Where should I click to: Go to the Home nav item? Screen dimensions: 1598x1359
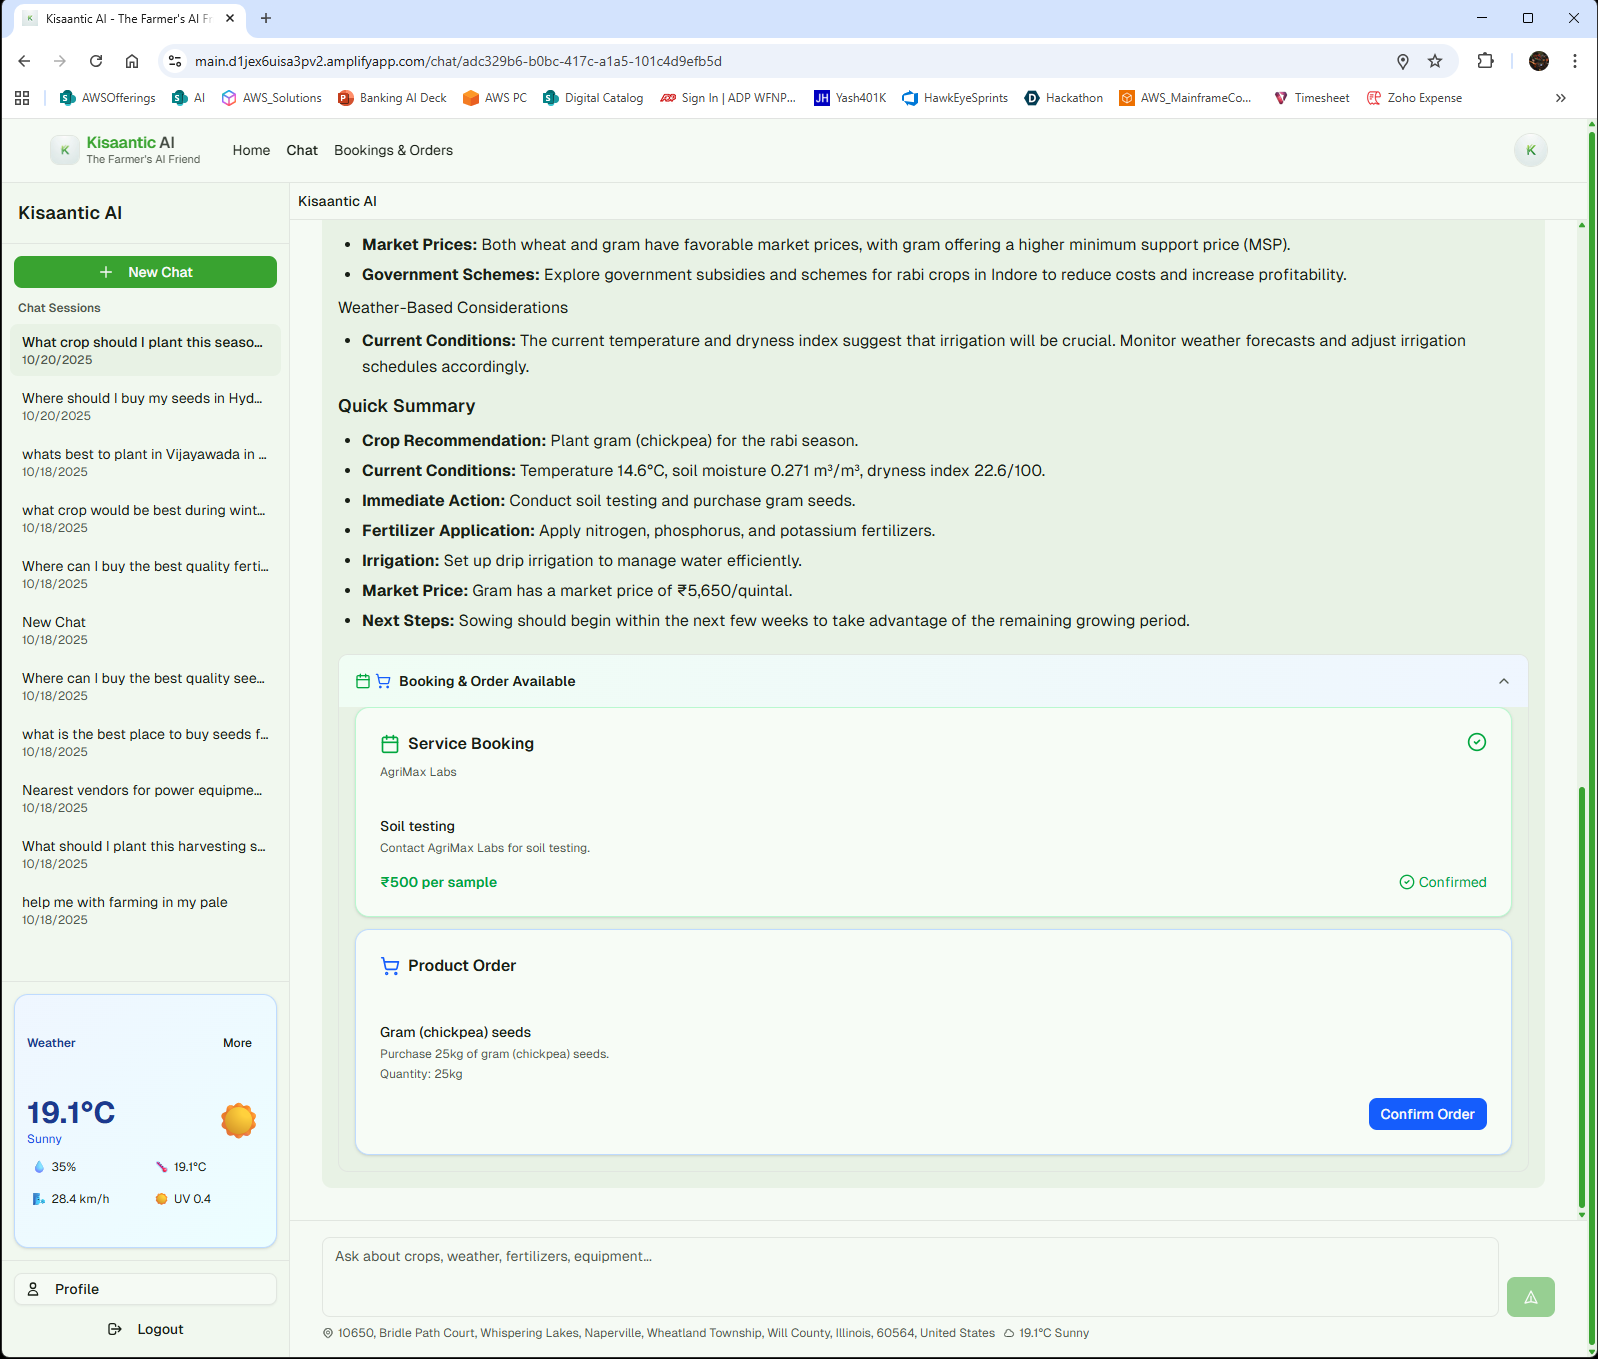(x=251, y=150)
